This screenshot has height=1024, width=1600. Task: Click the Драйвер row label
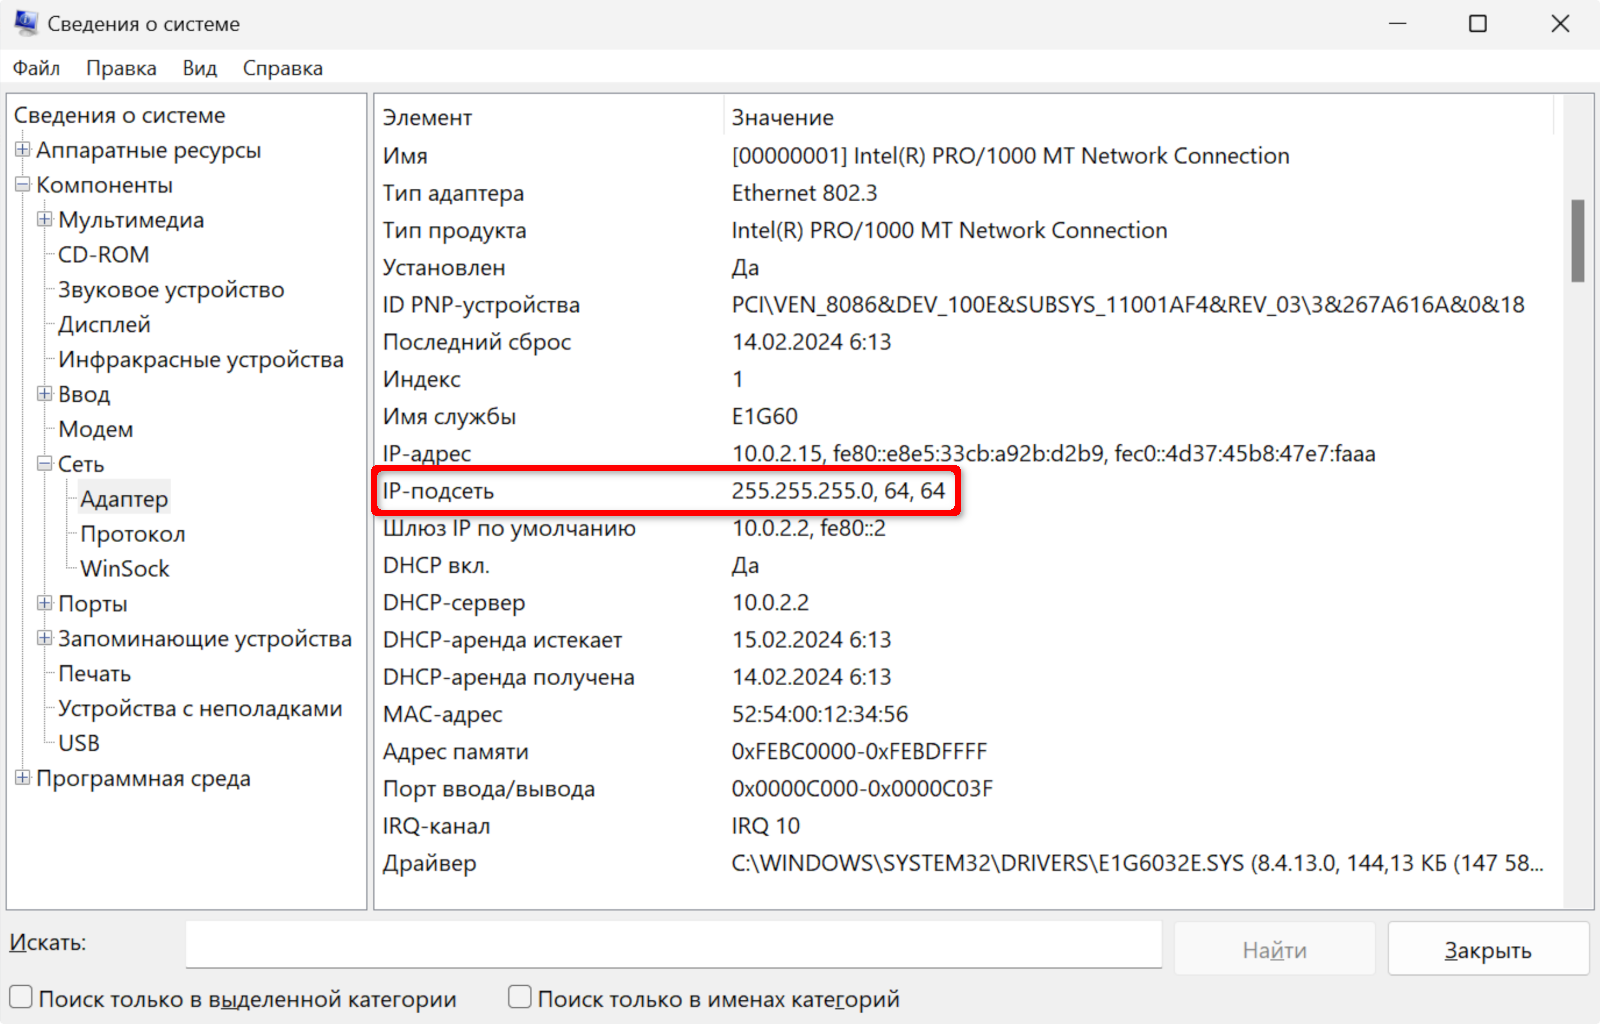[430, 864]
